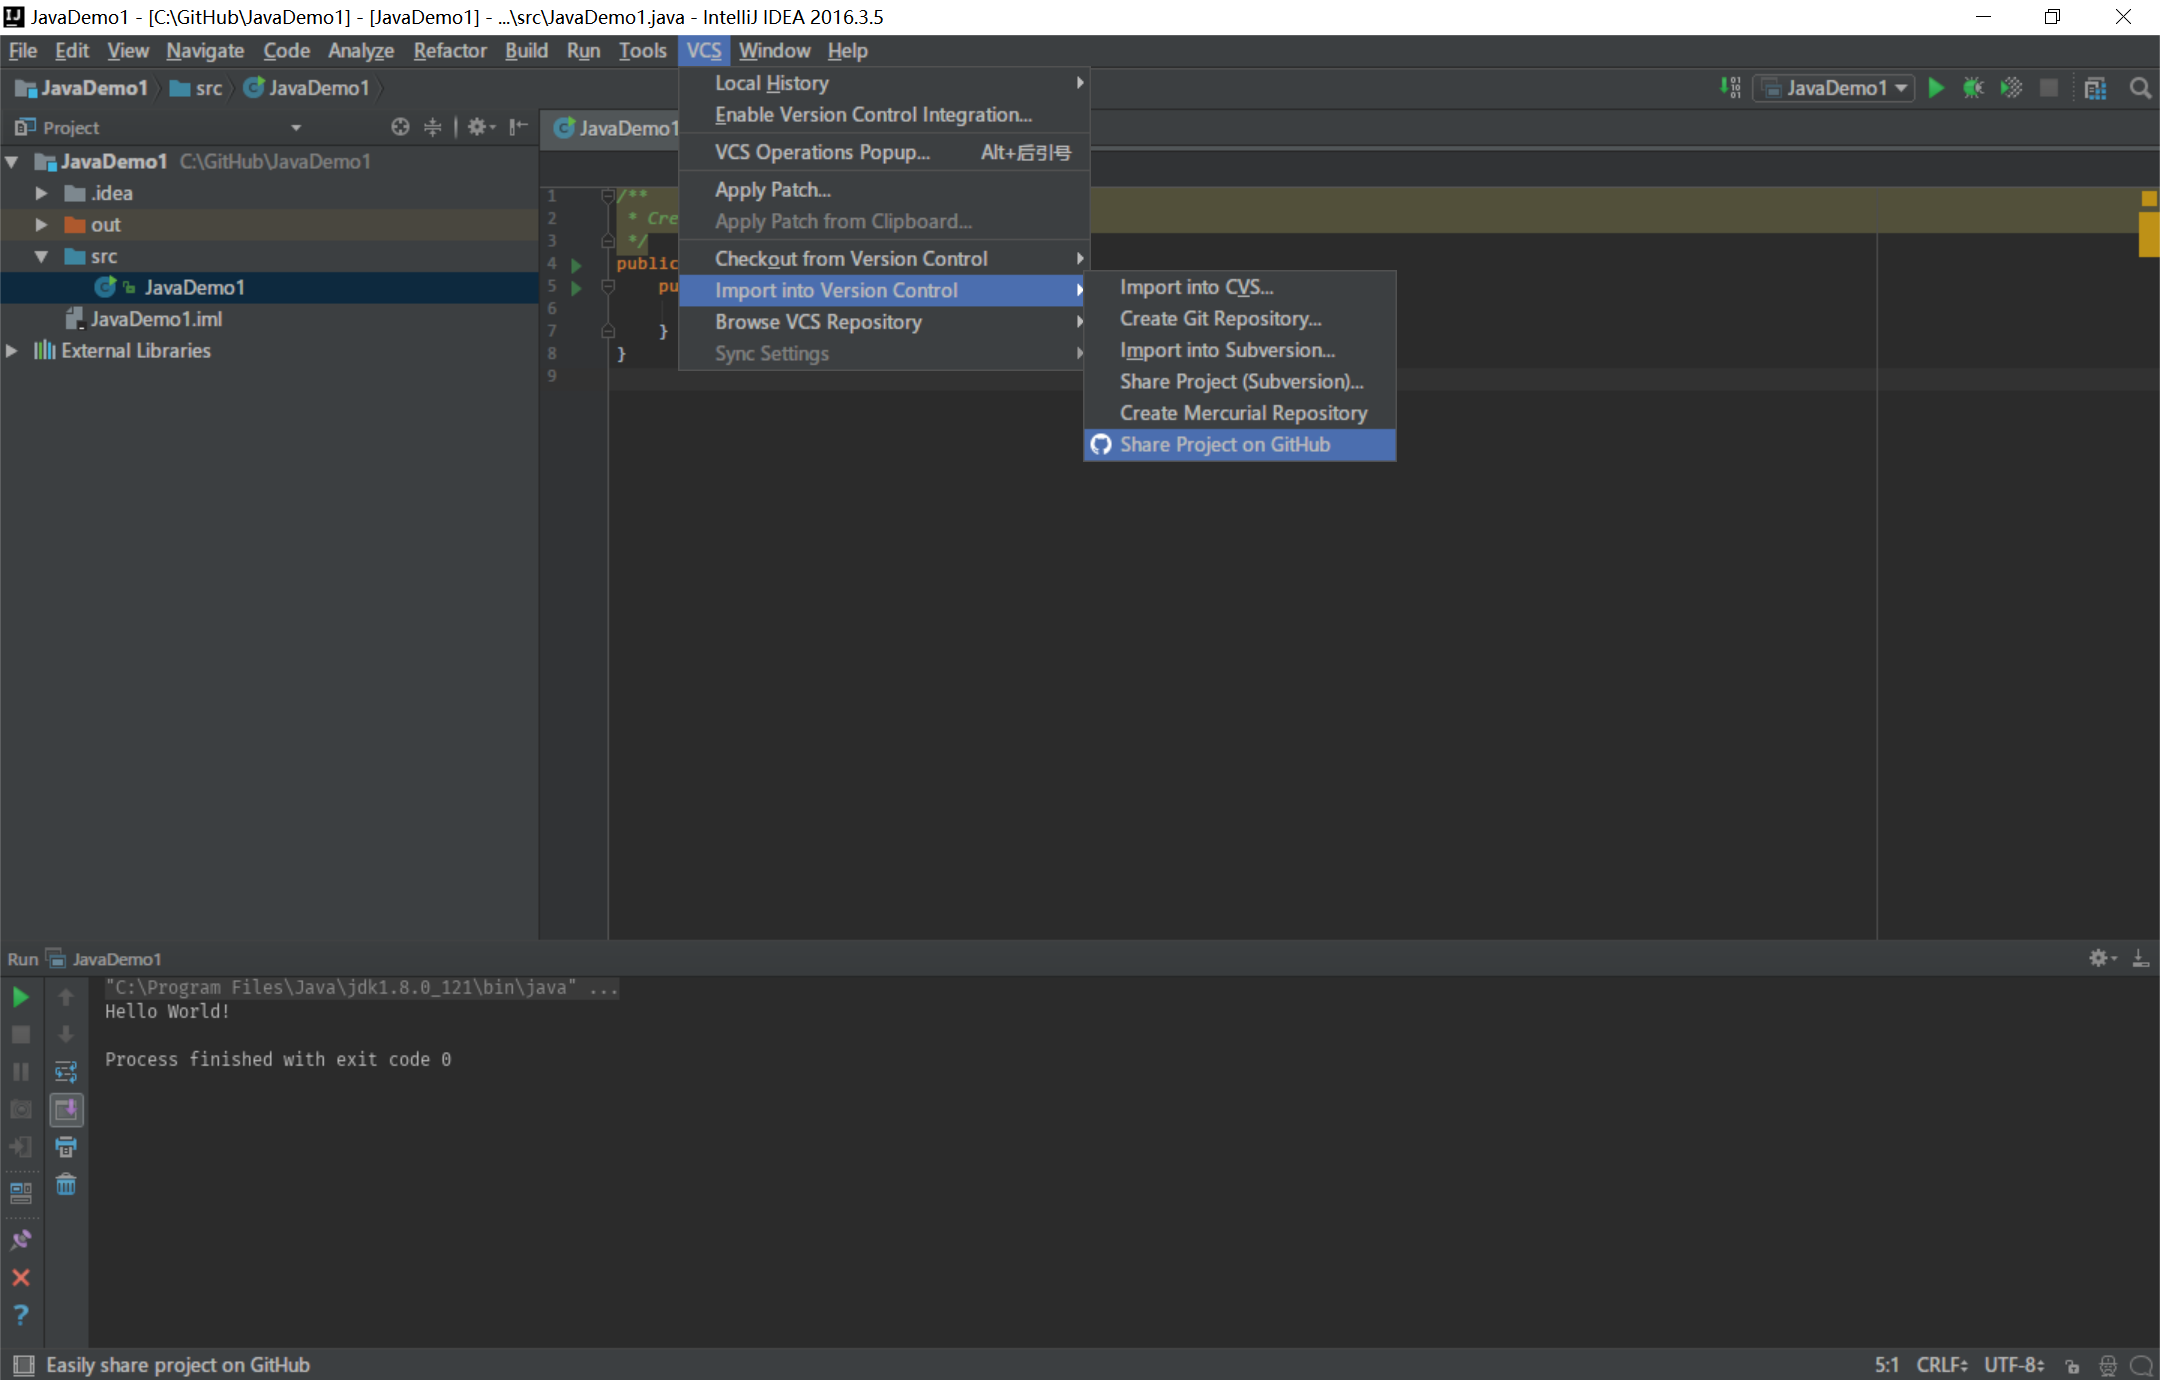Choose Share Project on GitHub
Screen dimensions: 2160x1380
click(1240, 445)
